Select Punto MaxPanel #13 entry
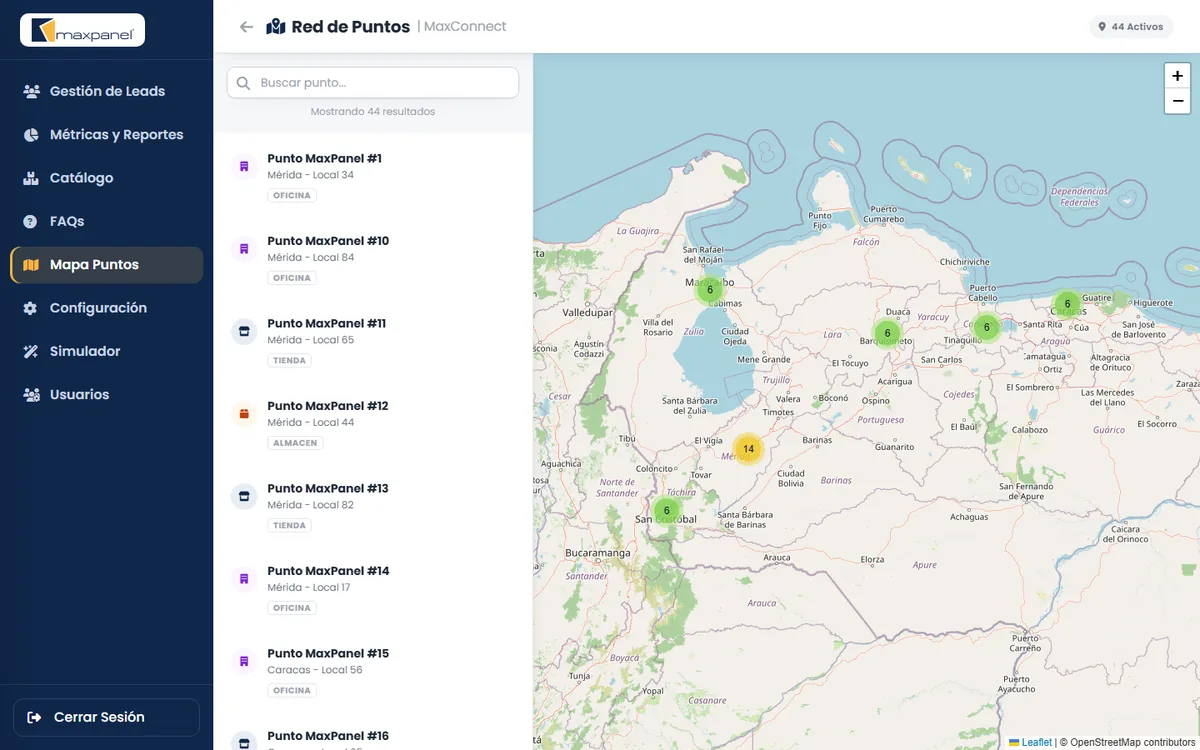 point(373,506)
